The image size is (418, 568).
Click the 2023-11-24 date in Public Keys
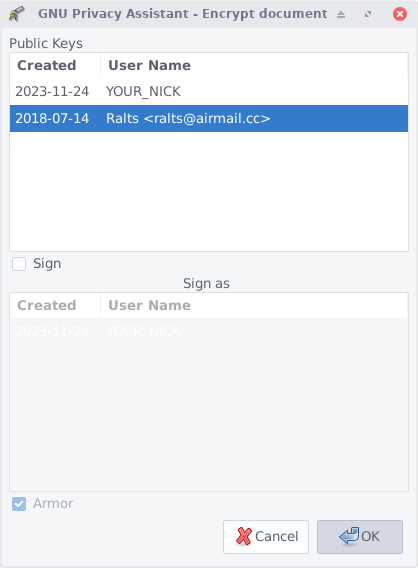[52, 92]
